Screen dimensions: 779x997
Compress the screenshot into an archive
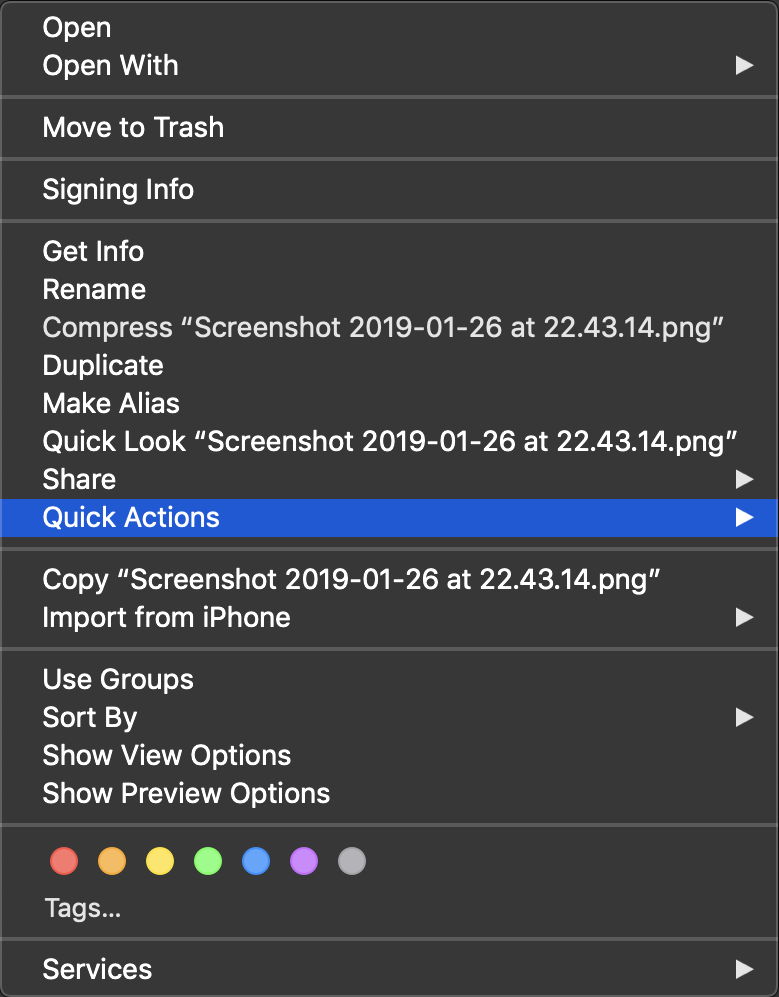point(200,328)
